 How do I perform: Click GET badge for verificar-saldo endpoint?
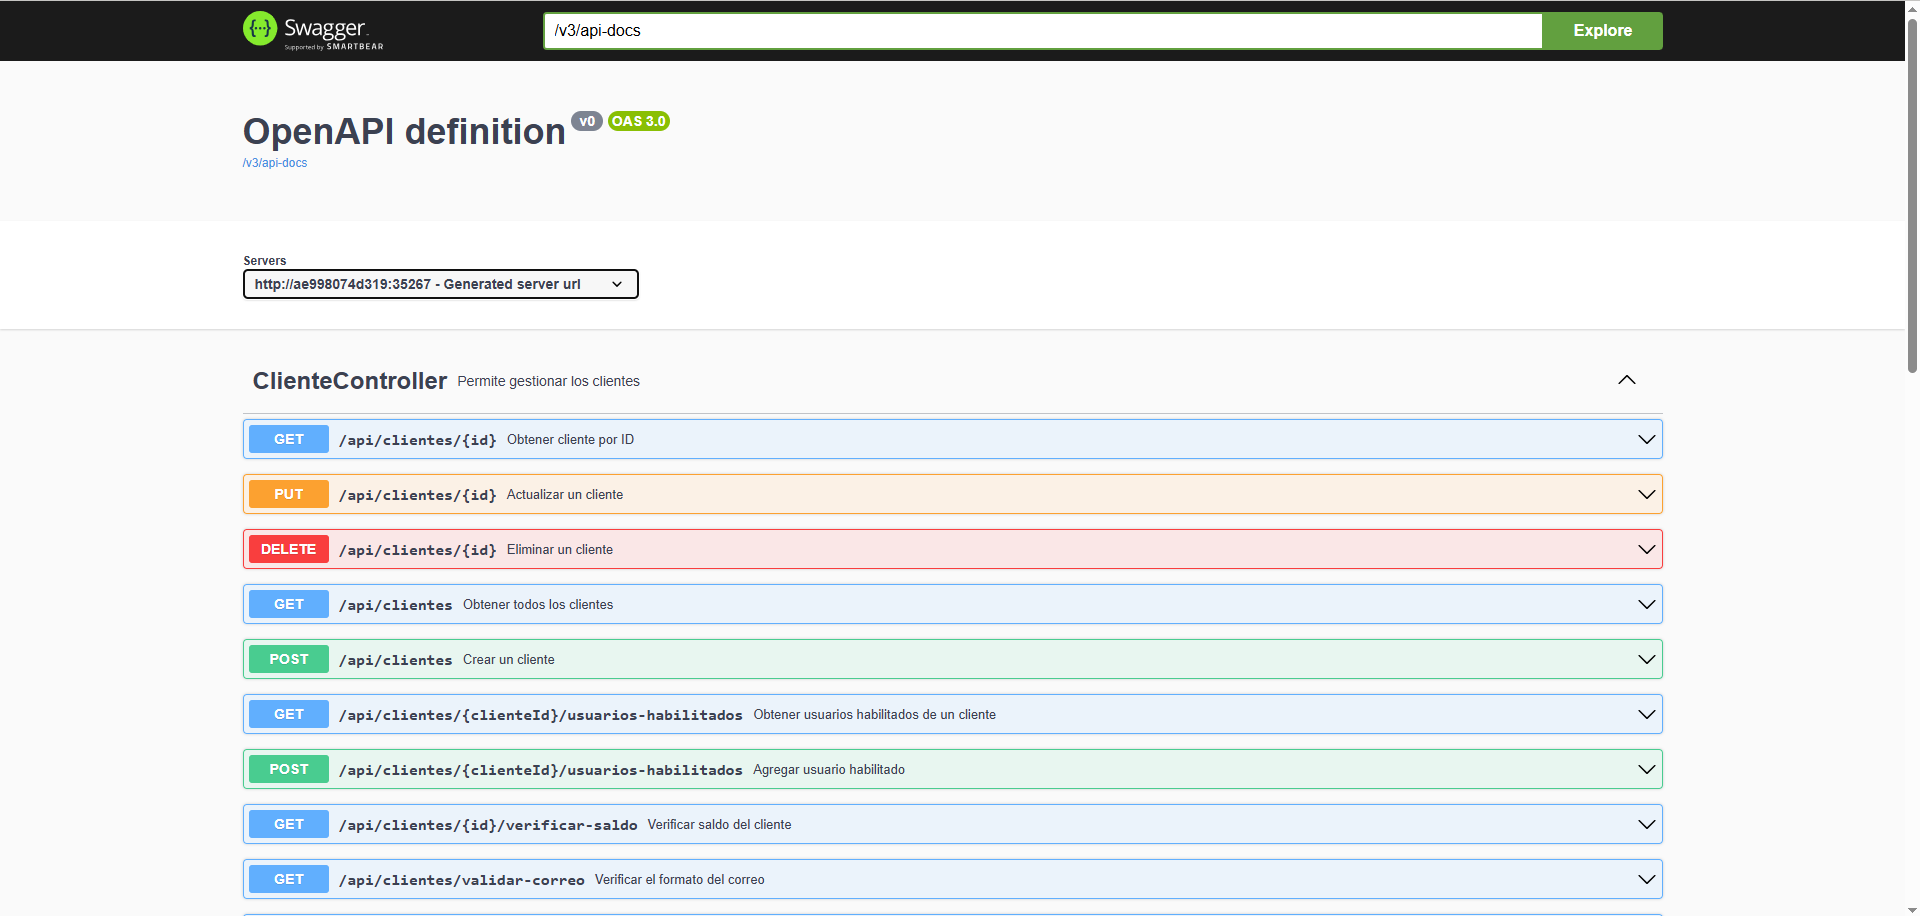[288, 825]
